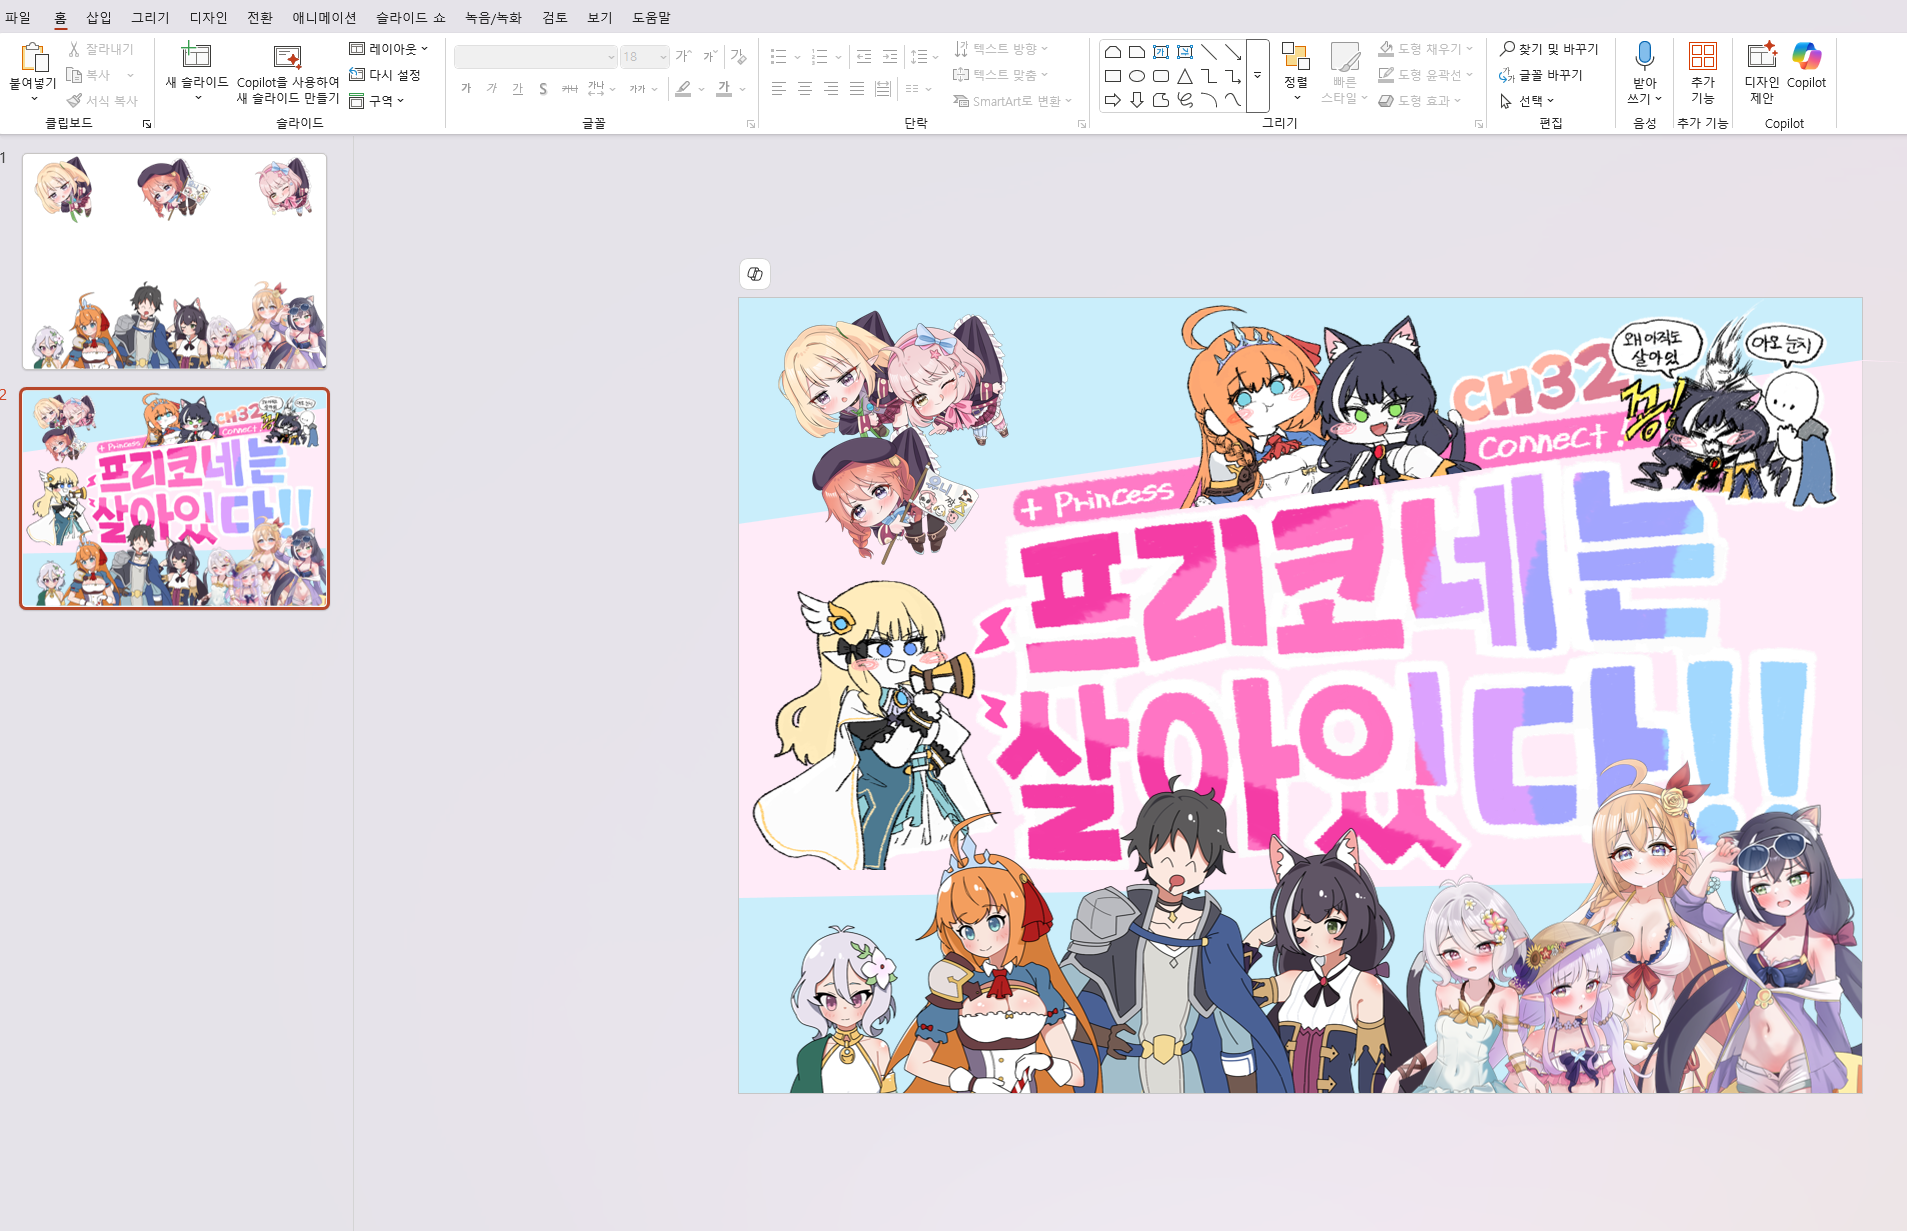Click 도형 윤곽선 shape outline
The image size is (1907, 1231).
[1425, 75]
